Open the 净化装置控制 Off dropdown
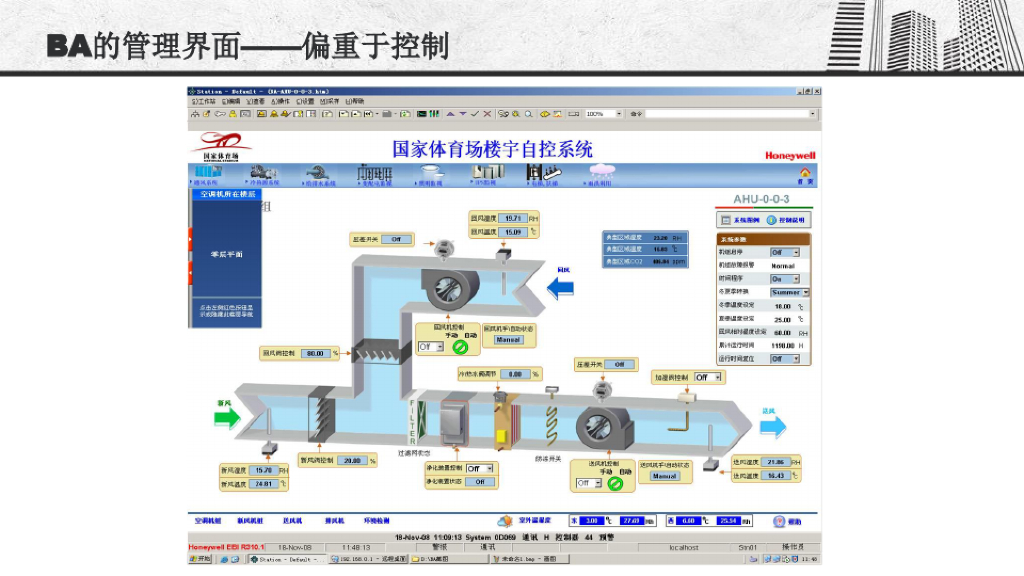Image resolution: width=1024 pixels, height=576 pixels. (480, 468)
